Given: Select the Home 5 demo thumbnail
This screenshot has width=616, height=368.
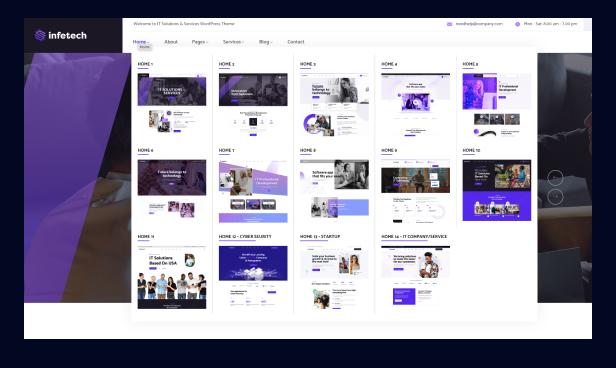Looking at the screenshot, I should click(x=497, y=105).
